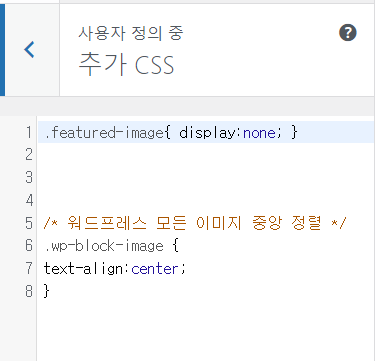This screenshot has height=361, width=375.
Task: Place cursor in .featured-image selector
Action: tap(104, 133)
